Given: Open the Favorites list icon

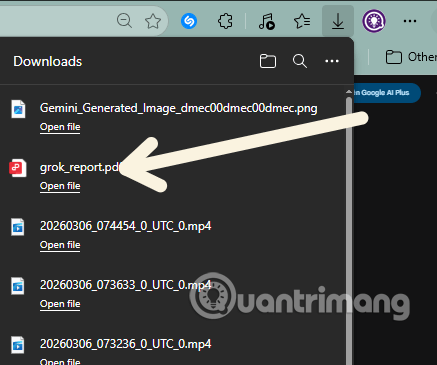Looking at the screenshot, I should click(x=302, y=21).
